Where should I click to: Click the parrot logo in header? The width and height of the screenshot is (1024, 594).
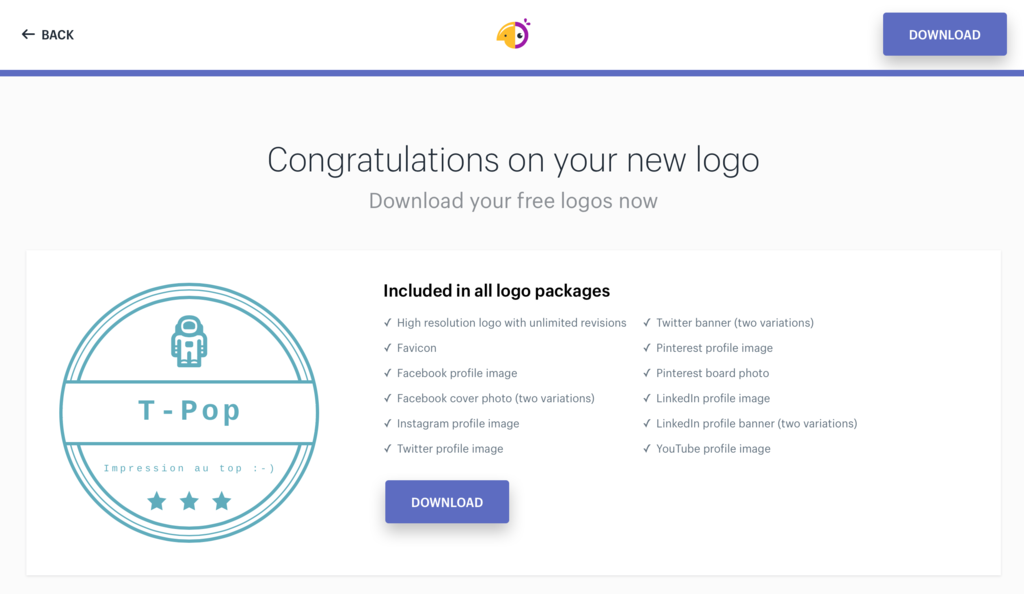(513, 35)
